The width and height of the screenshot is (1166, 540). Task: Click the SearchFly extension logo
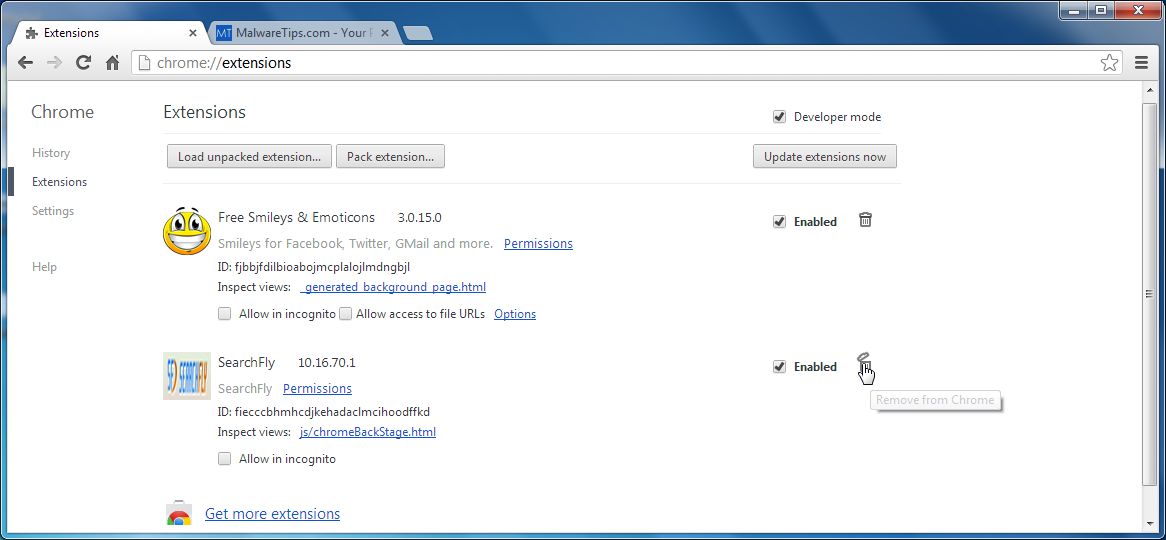coord(187,376)
